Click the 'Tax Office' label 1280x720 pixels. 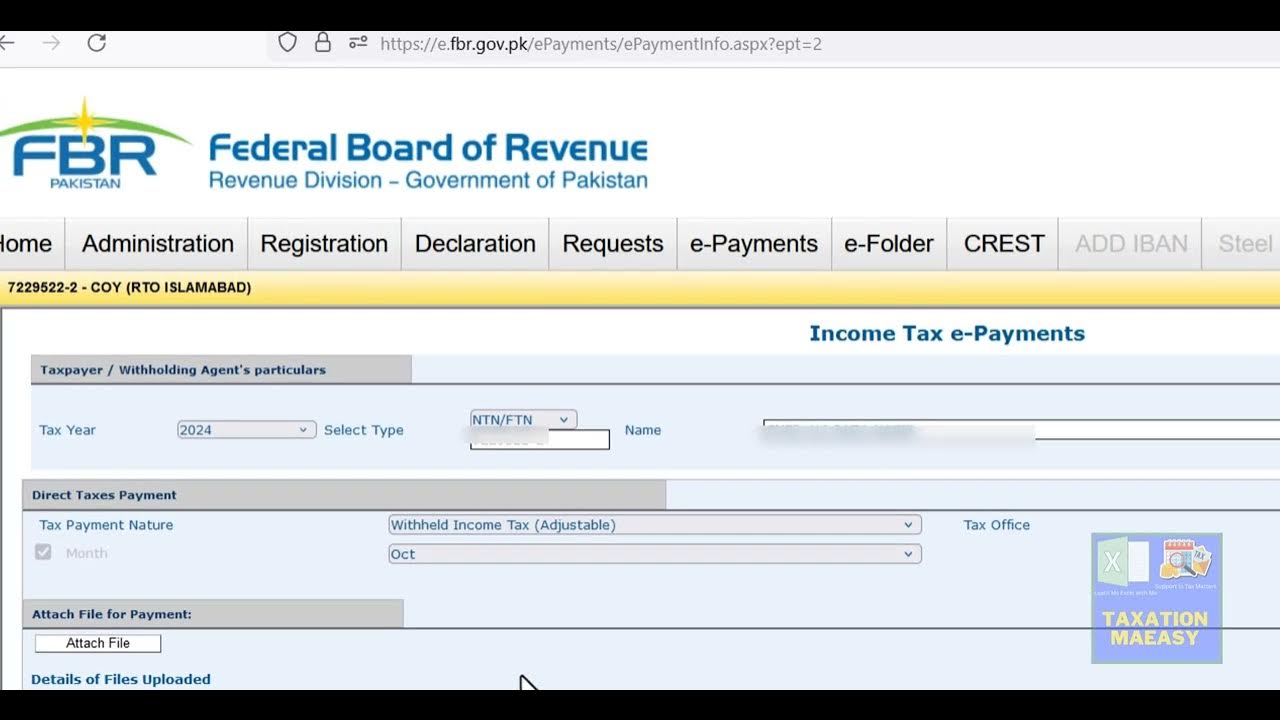[997, 525]
